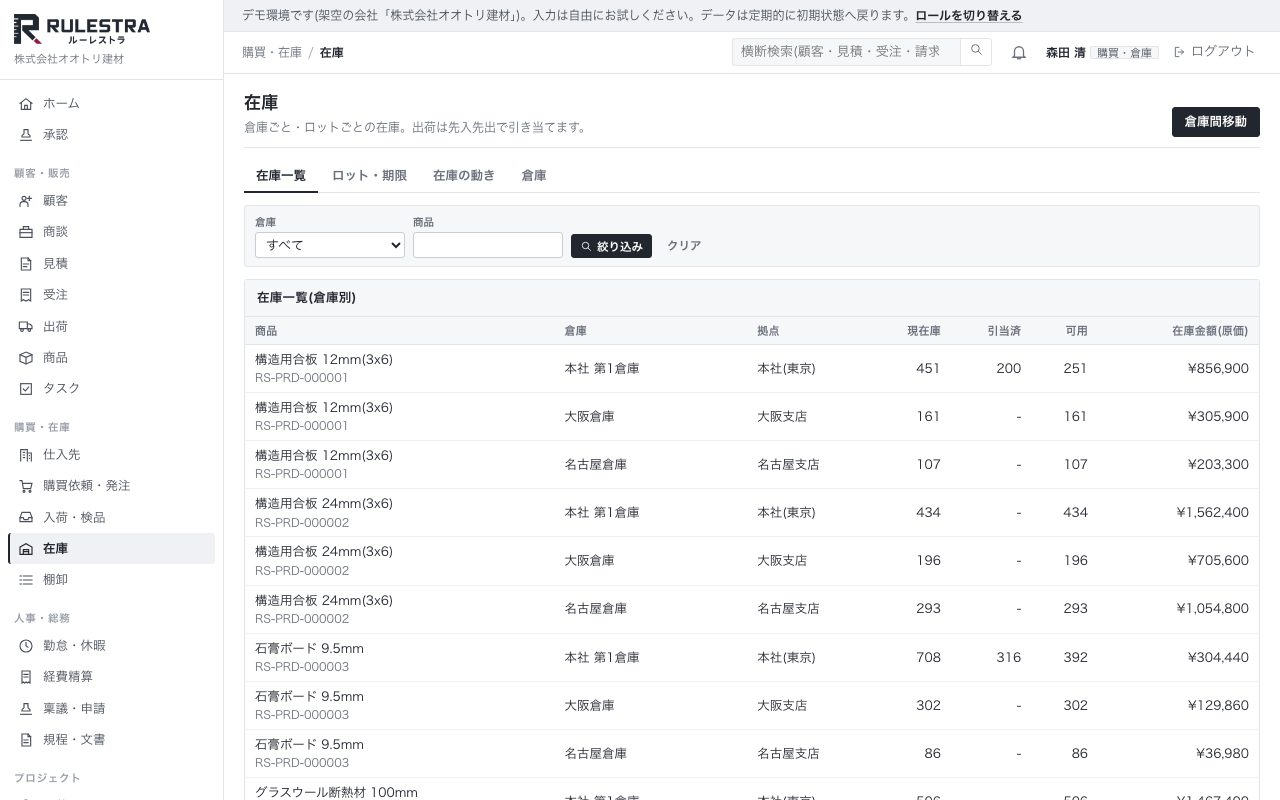Click the 商品 box icon
This screenshot has height=800, width=1280.
[x=26, y=357]
